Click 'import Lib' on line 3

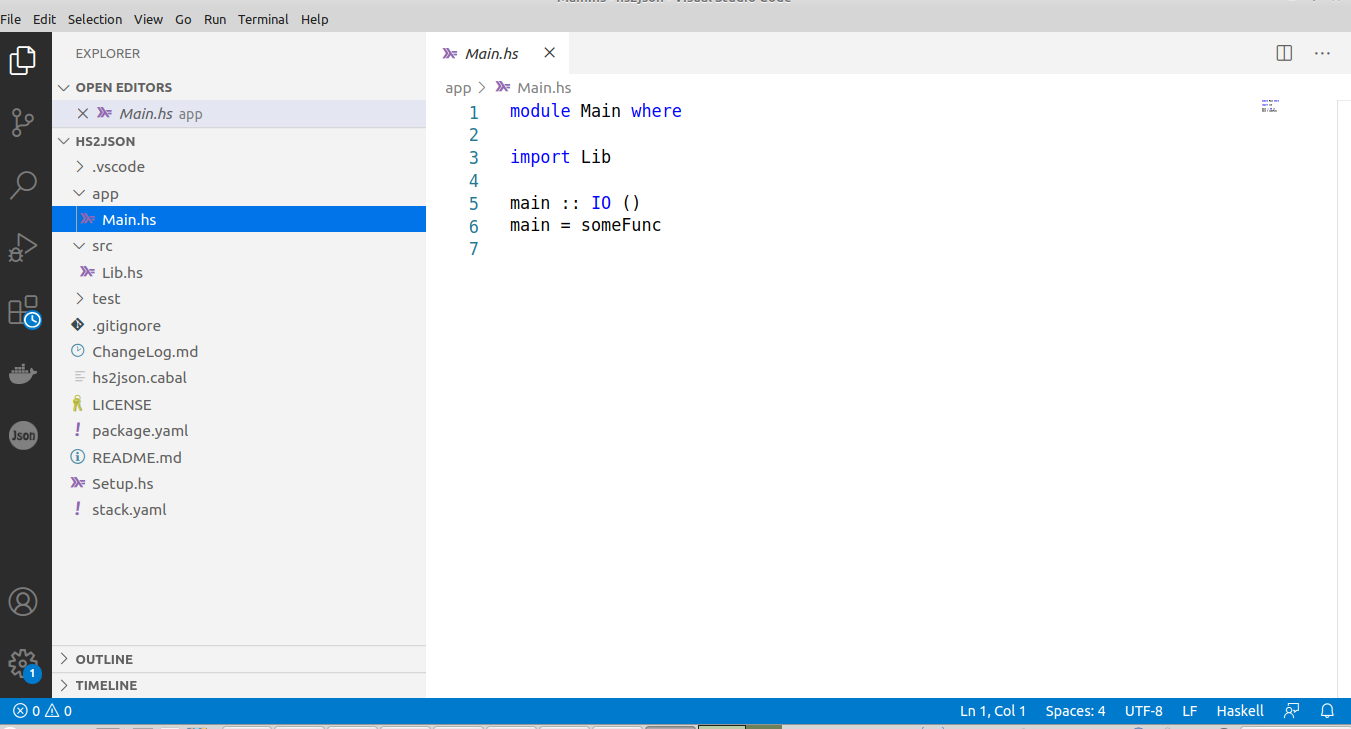560,157
